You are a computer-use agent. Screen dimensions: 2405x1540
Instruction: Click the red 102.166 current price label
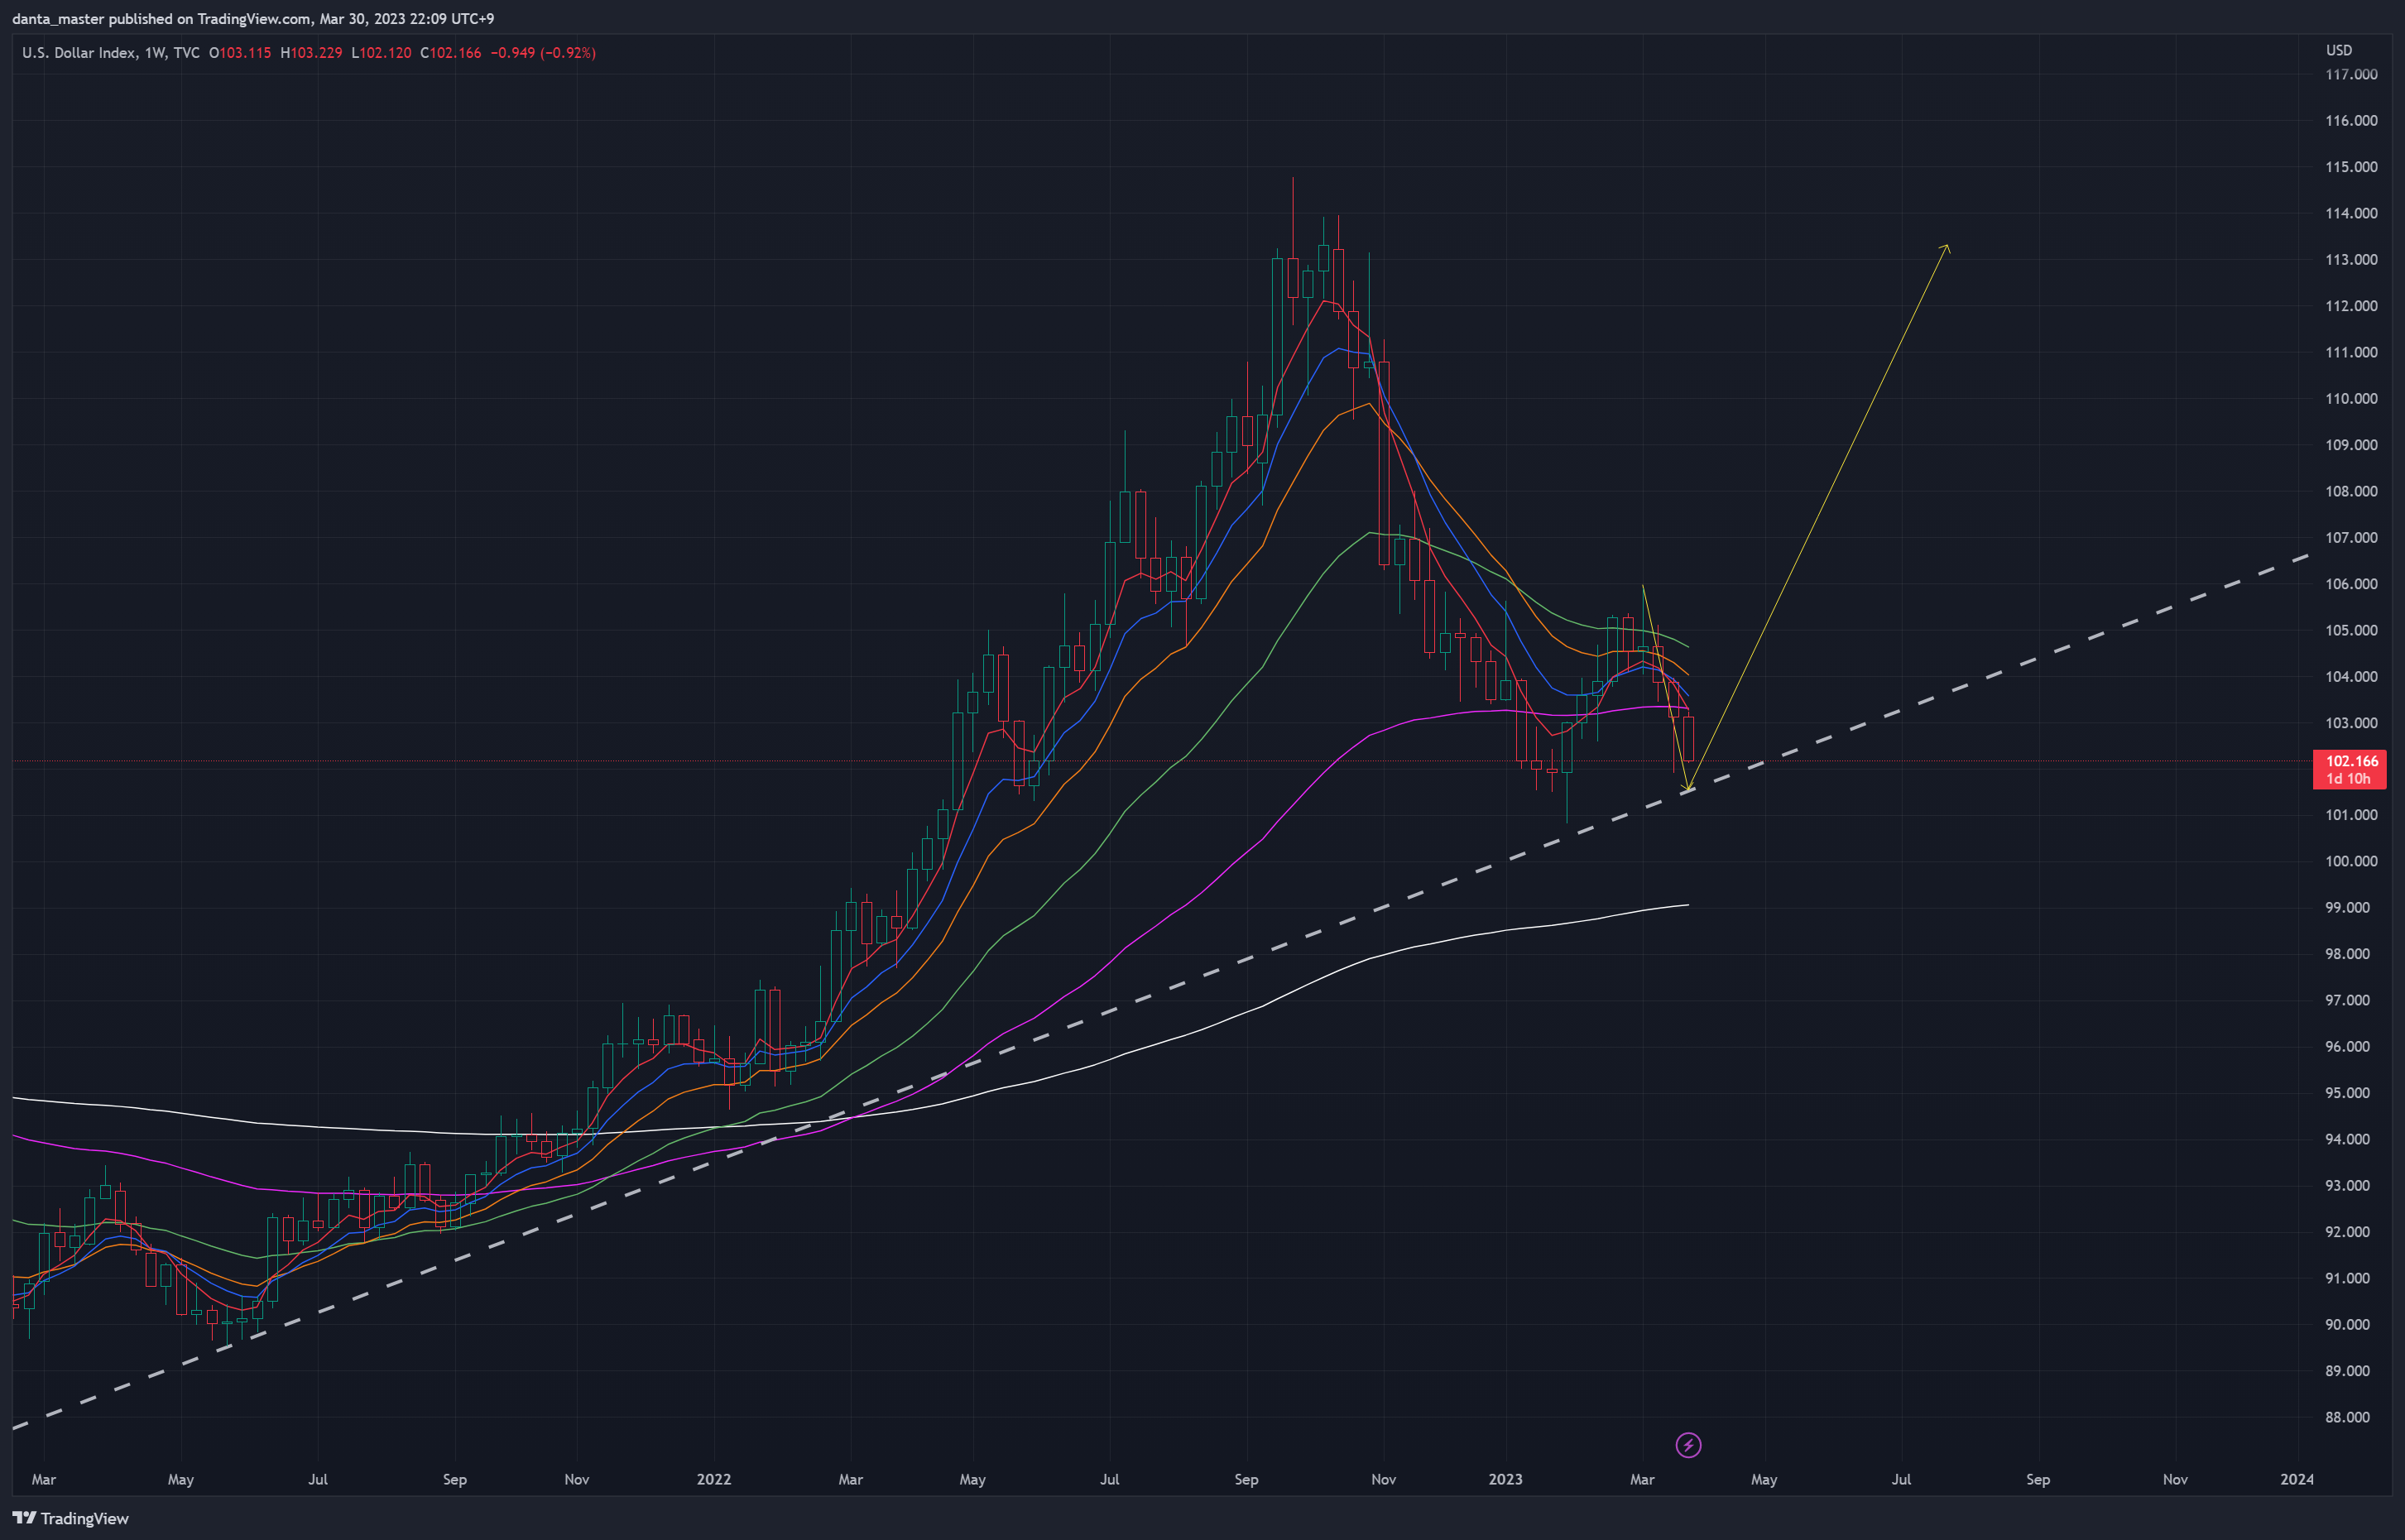(2350, 769)
